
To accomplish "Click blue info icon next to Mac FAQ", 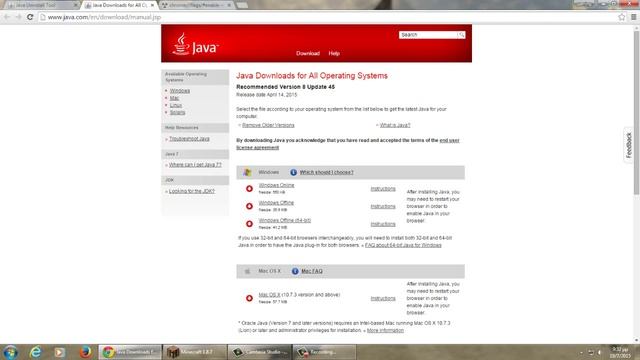I will (295, 271).
